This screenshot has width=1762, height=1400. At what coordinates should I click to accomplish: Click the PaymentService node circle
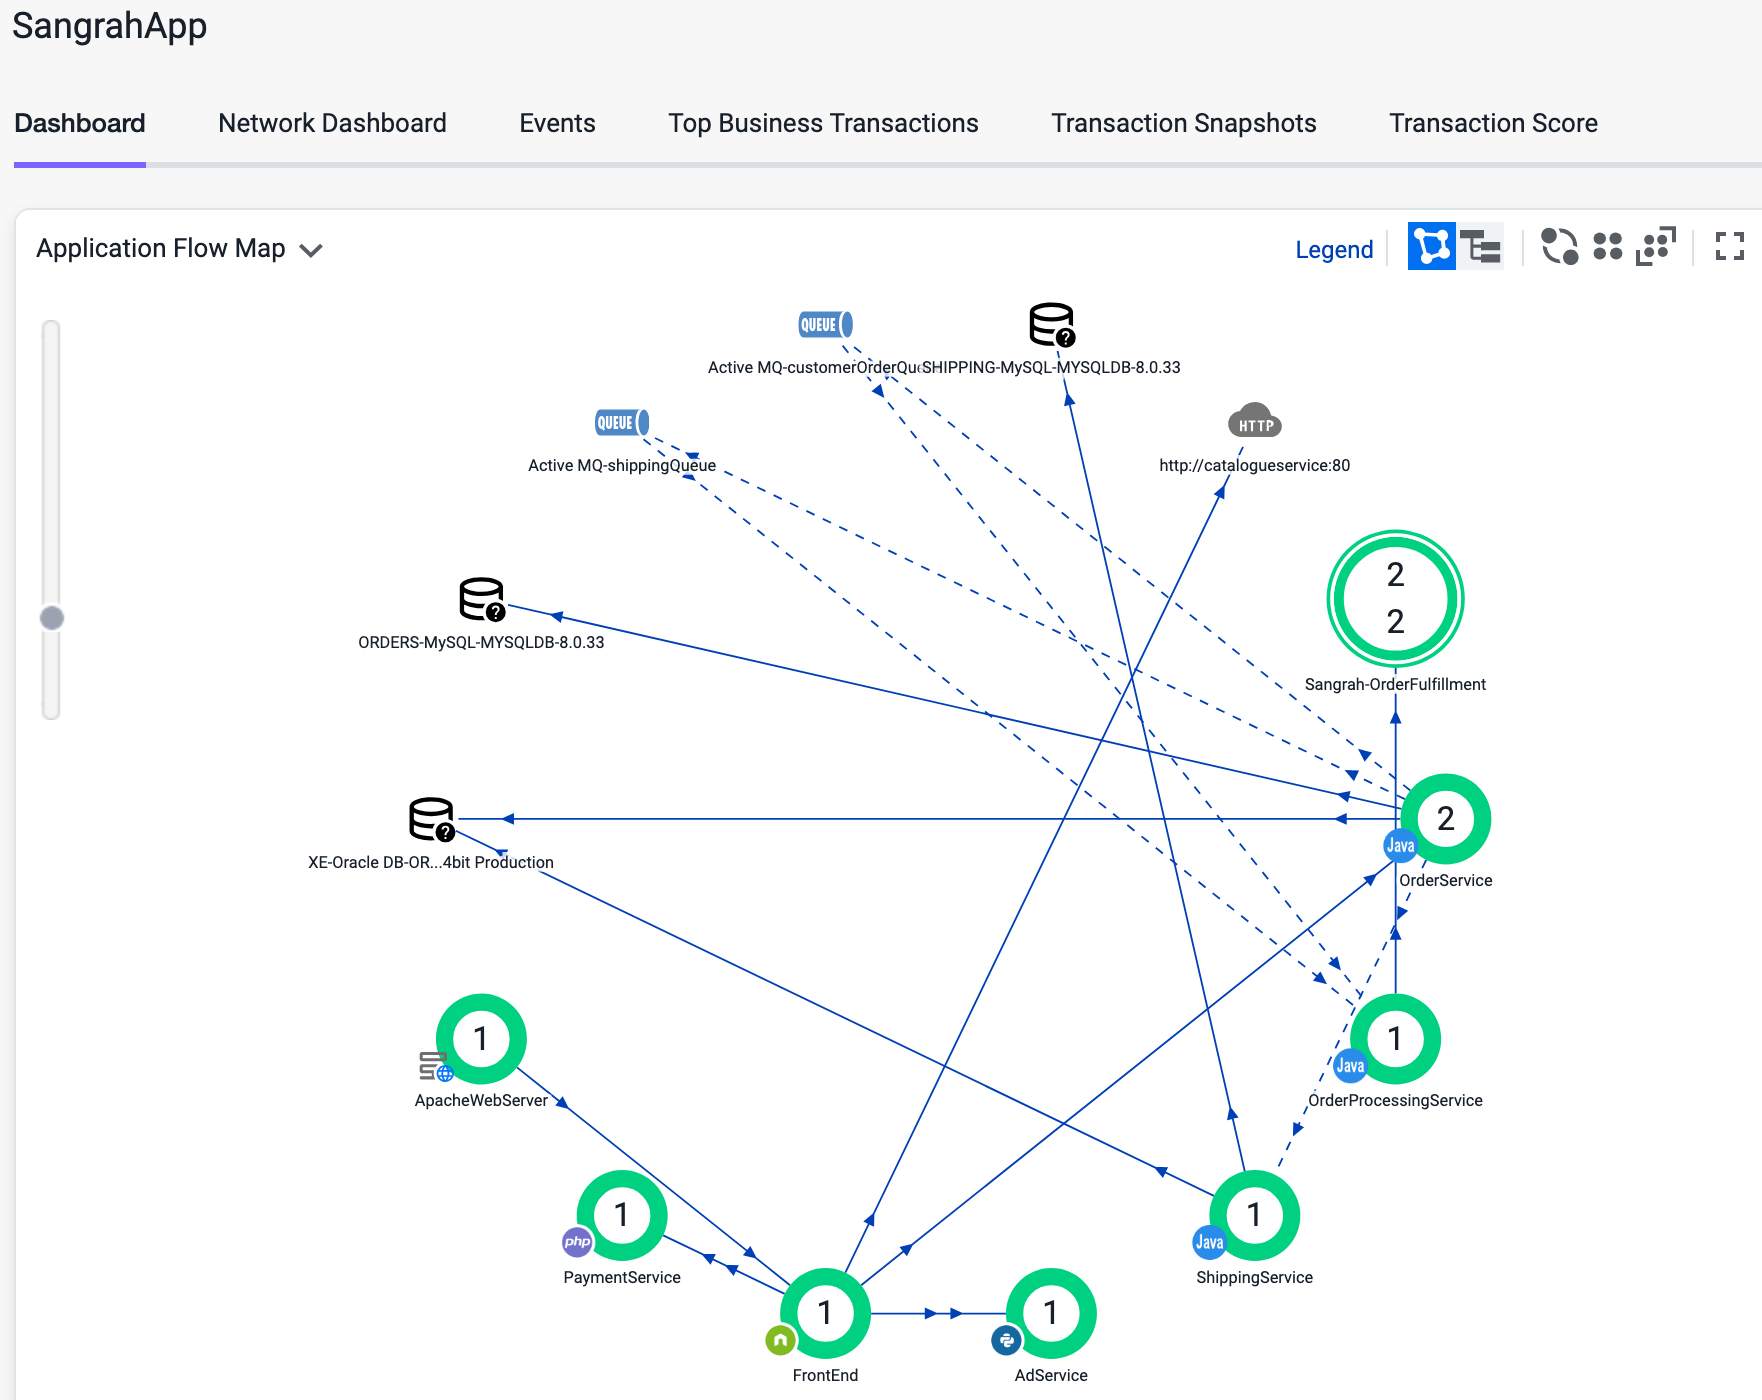(x=622, y=1215)
